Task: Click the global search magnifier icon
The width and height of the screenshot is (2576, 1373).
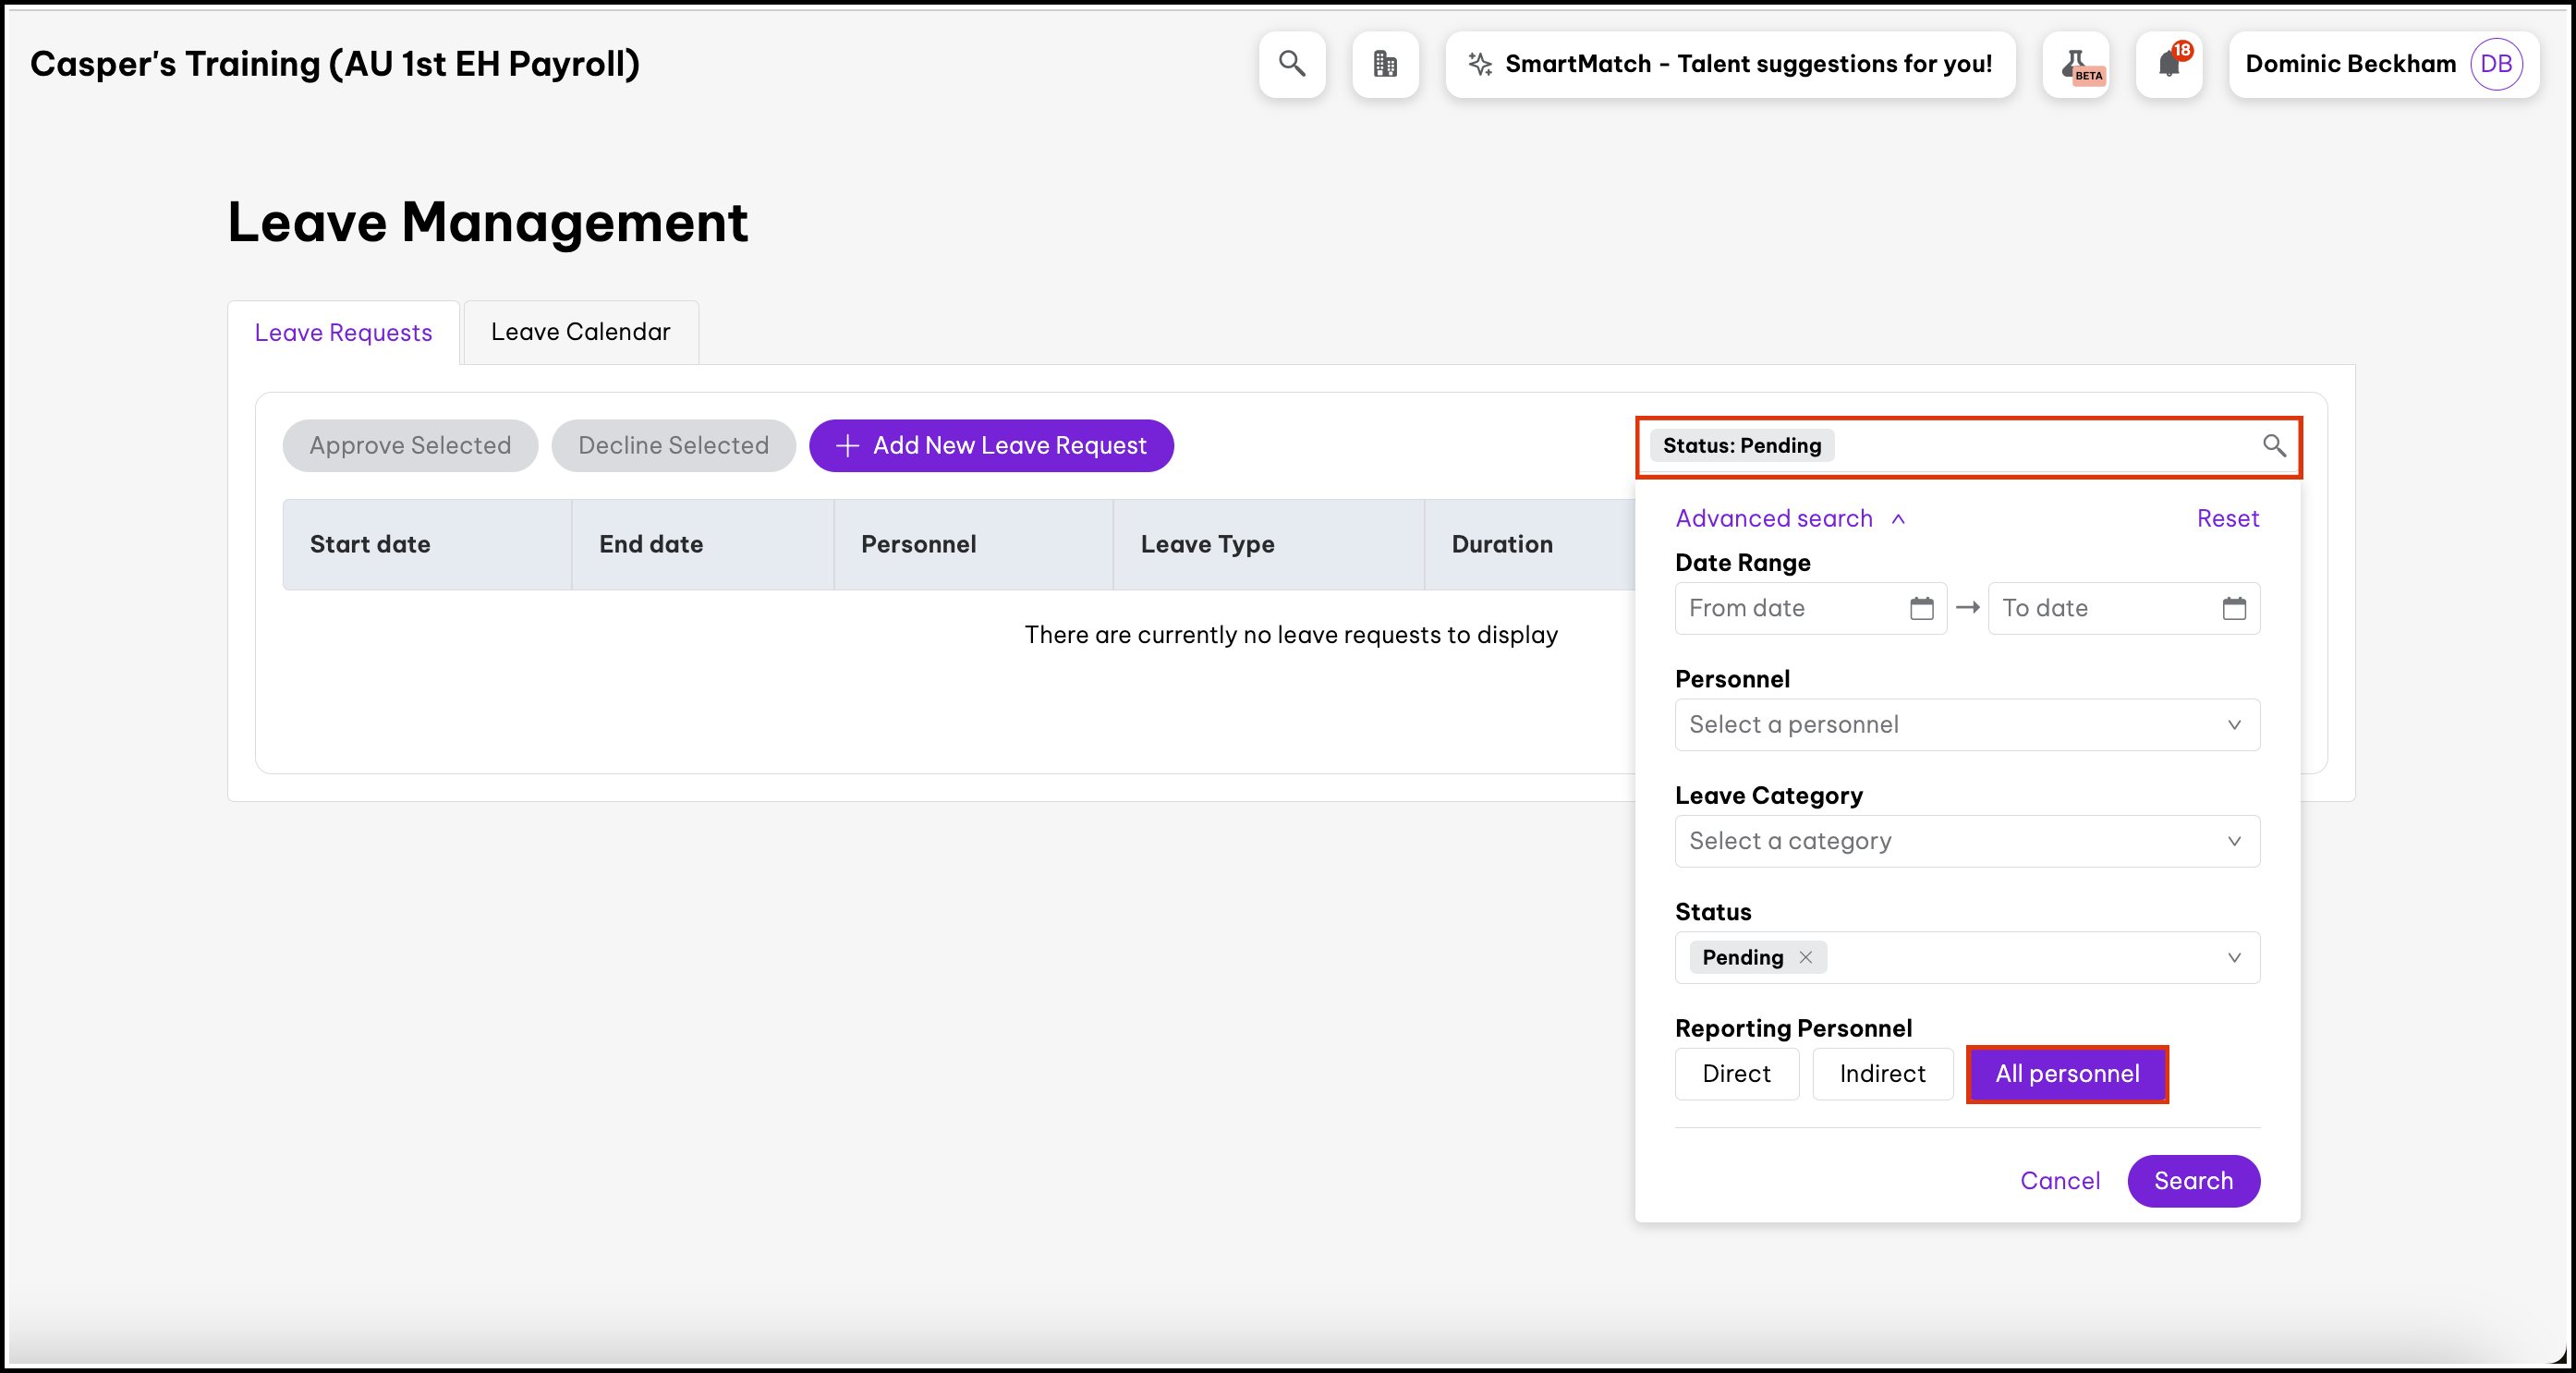Action: [x=1292, y=64]
